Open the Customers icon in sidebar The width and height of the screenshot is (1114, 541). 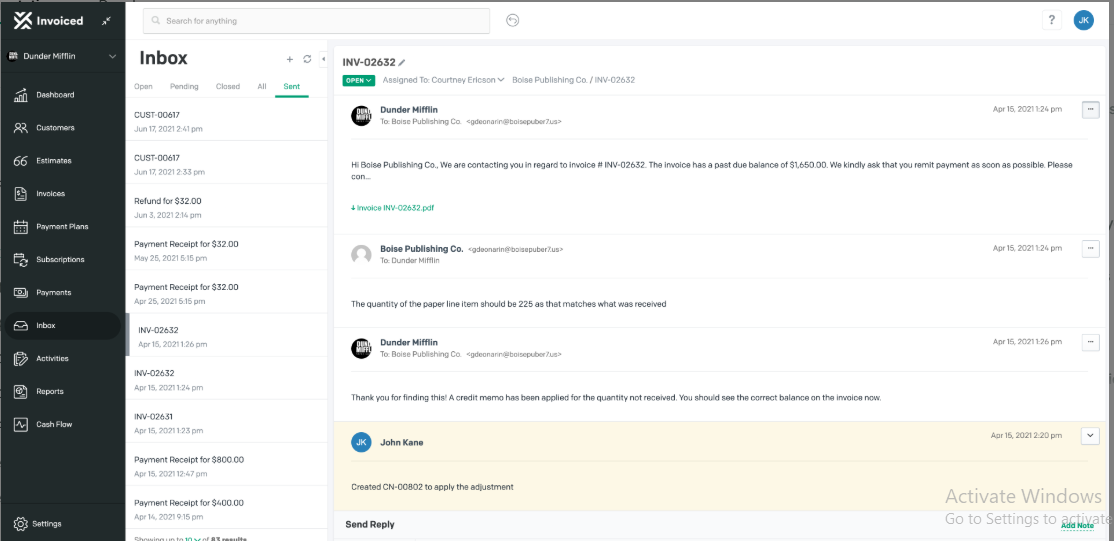(21, 128)
